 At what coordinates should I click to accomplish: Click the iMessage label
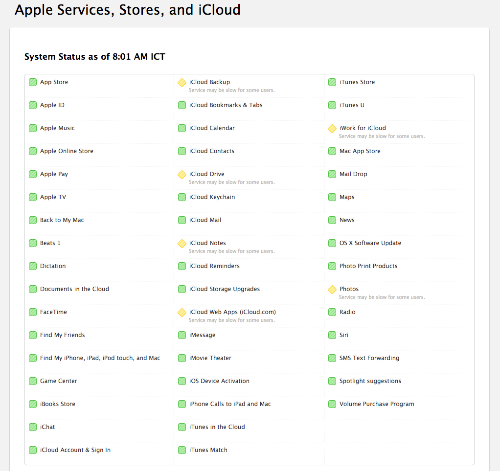click(203, 335)
